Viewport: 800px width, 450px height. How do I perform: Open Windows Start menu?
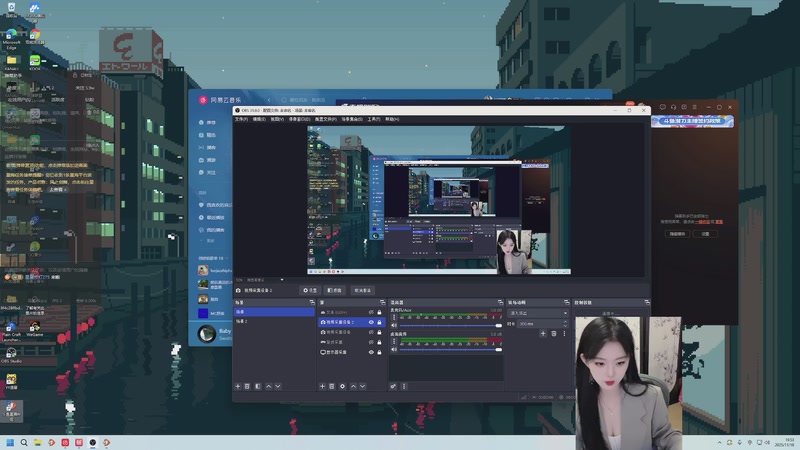point(10,442)
